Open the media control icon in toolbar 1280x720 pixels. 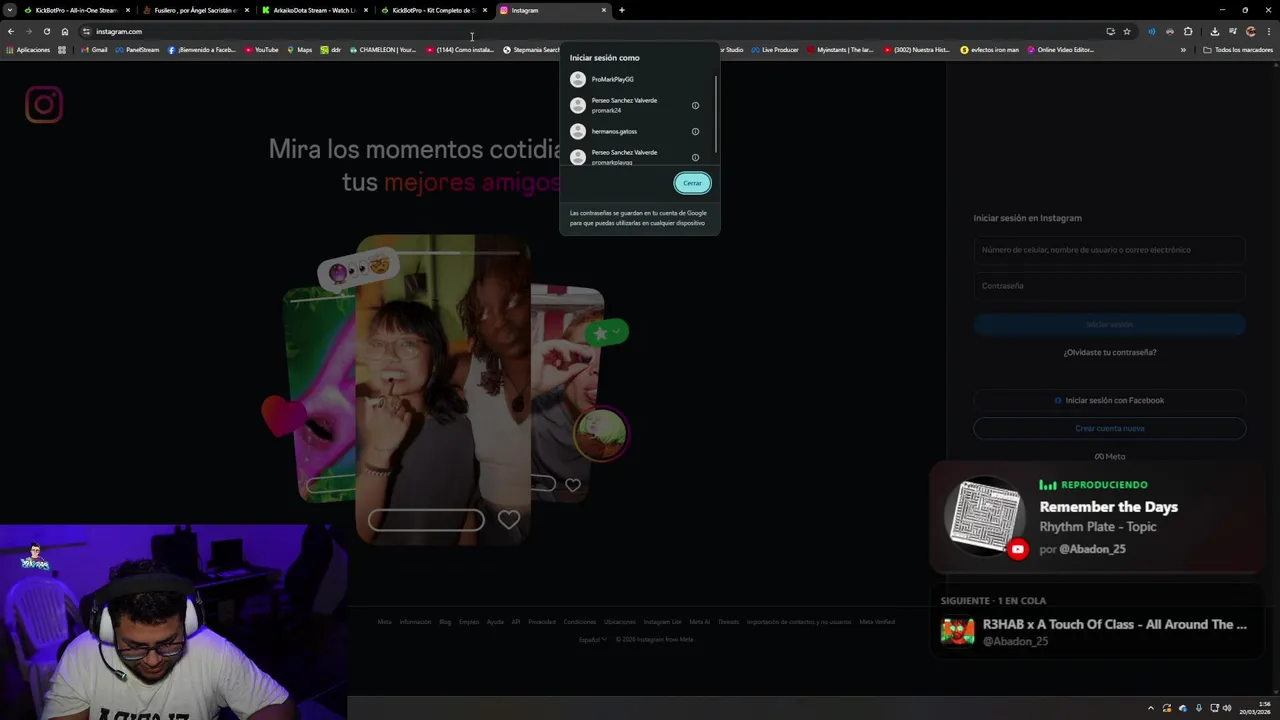pyautogui.click(x=1233, y=31)
